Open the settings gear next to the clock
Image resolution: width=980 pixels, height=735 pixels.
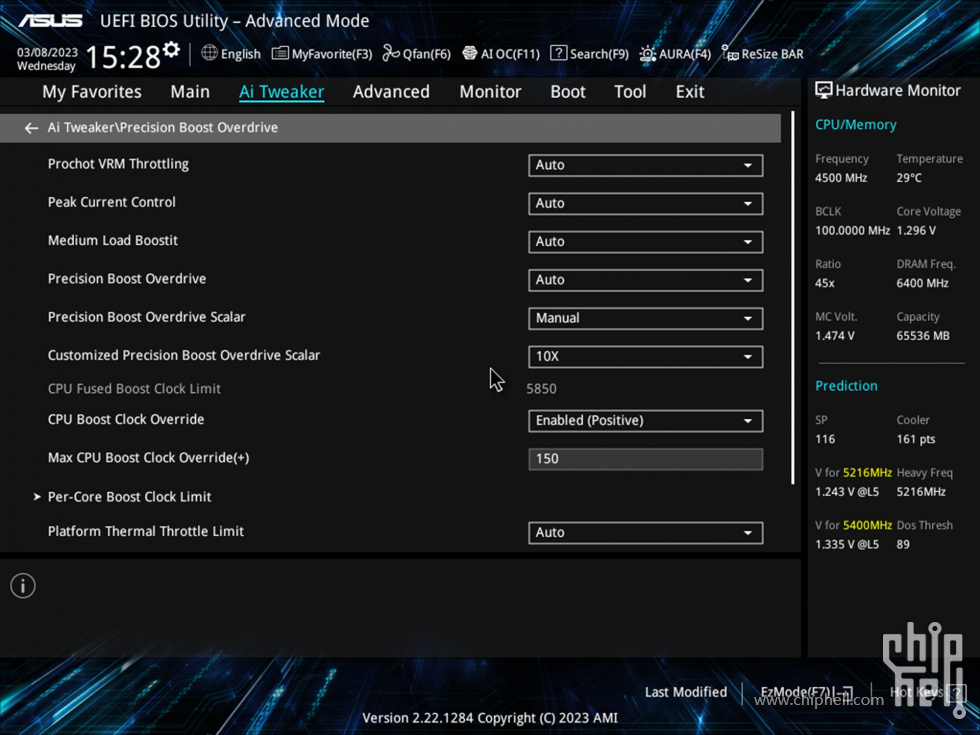[x=171, y=50]
